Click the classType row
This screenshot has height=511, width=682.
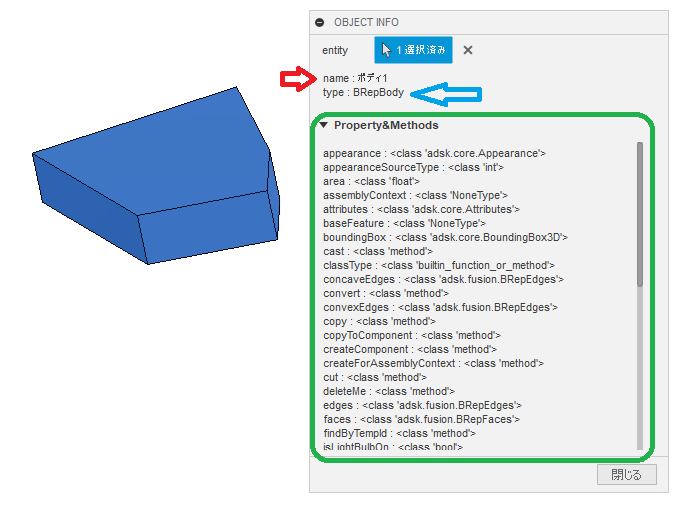[x=439, y=265]
